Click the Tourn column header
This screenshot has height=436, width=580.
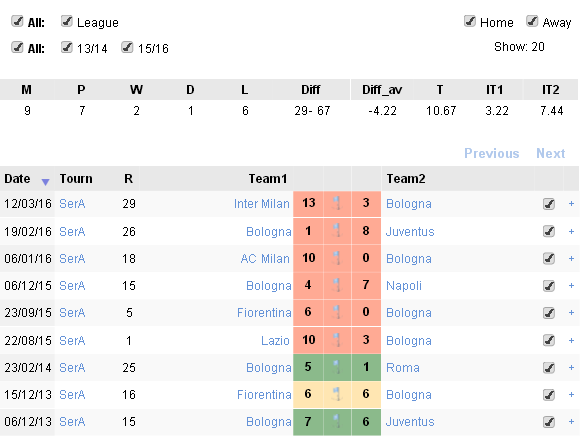pos(76,179)
